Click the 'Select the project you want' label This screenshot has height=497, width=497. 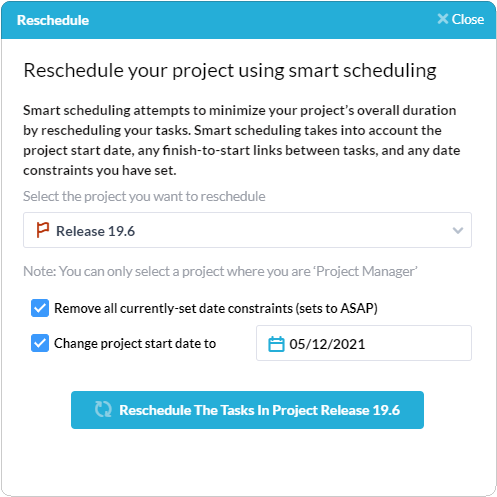144,196
